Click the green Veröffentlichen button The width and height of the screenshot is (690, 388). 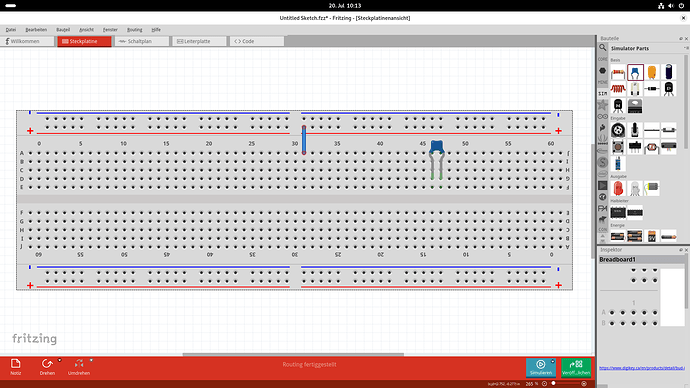[x=576, y=368]
